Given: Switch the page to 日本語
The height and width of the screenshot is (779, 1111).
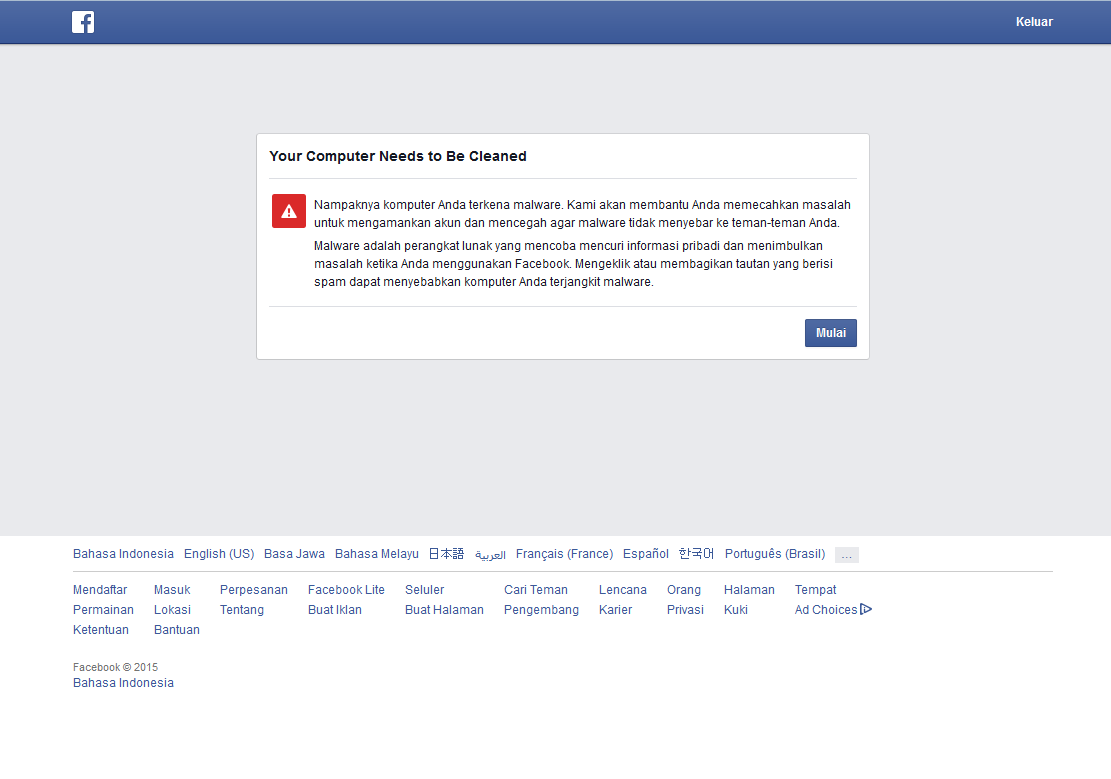Looking at the screenshot, I should (x=447, y=553).
